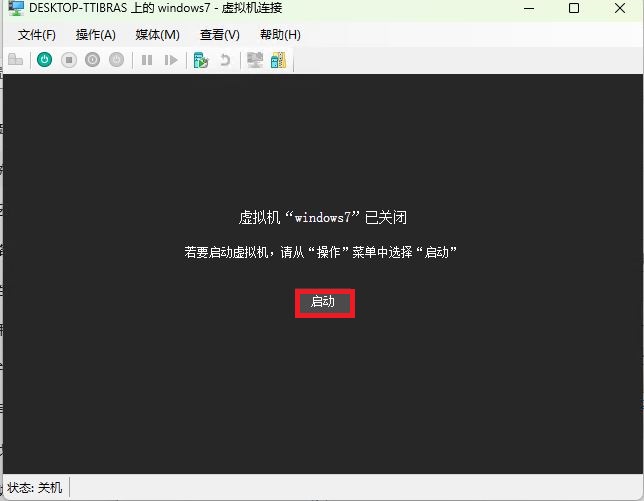Screen dimensions: 644x501
Task: Open the 操作(A) menu
Action: point(96,35)
